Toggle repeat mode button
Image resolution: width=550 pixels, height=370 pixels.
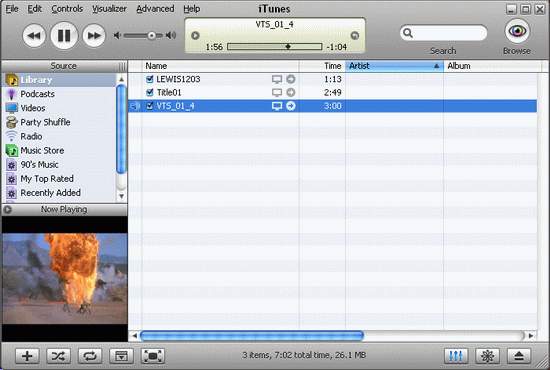pyautogui.click(x=90, y=356)
